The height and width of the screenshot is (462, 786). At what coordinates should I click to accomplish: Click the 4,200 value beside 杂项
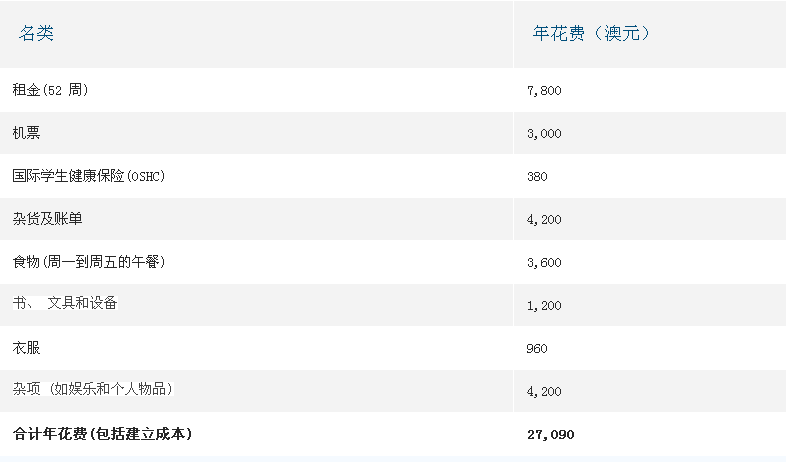[x=544, y=392]
